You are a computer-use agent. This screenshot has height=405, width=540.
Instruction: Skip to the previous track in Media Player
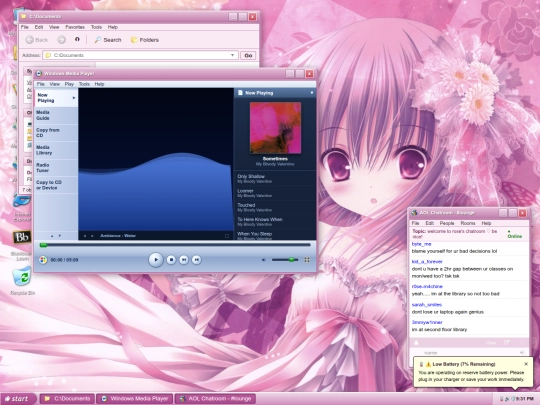pos(184,260)
